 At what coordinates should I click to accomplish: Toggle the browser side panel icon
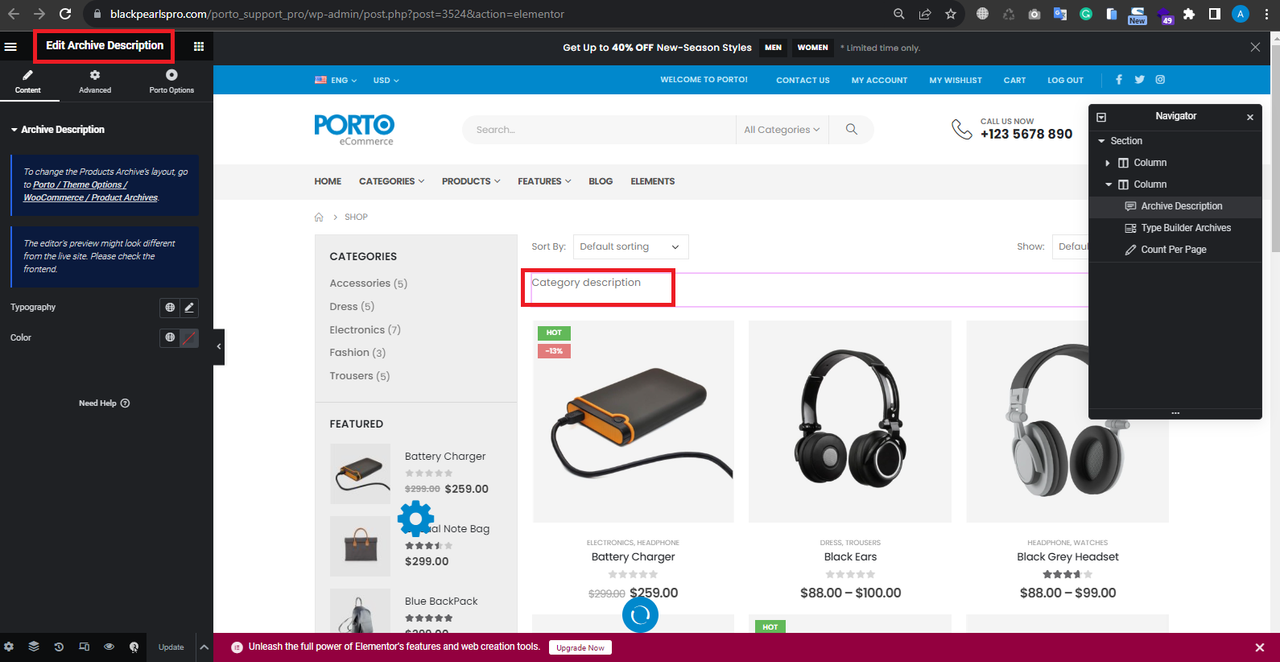click(x=1214, y=14)
